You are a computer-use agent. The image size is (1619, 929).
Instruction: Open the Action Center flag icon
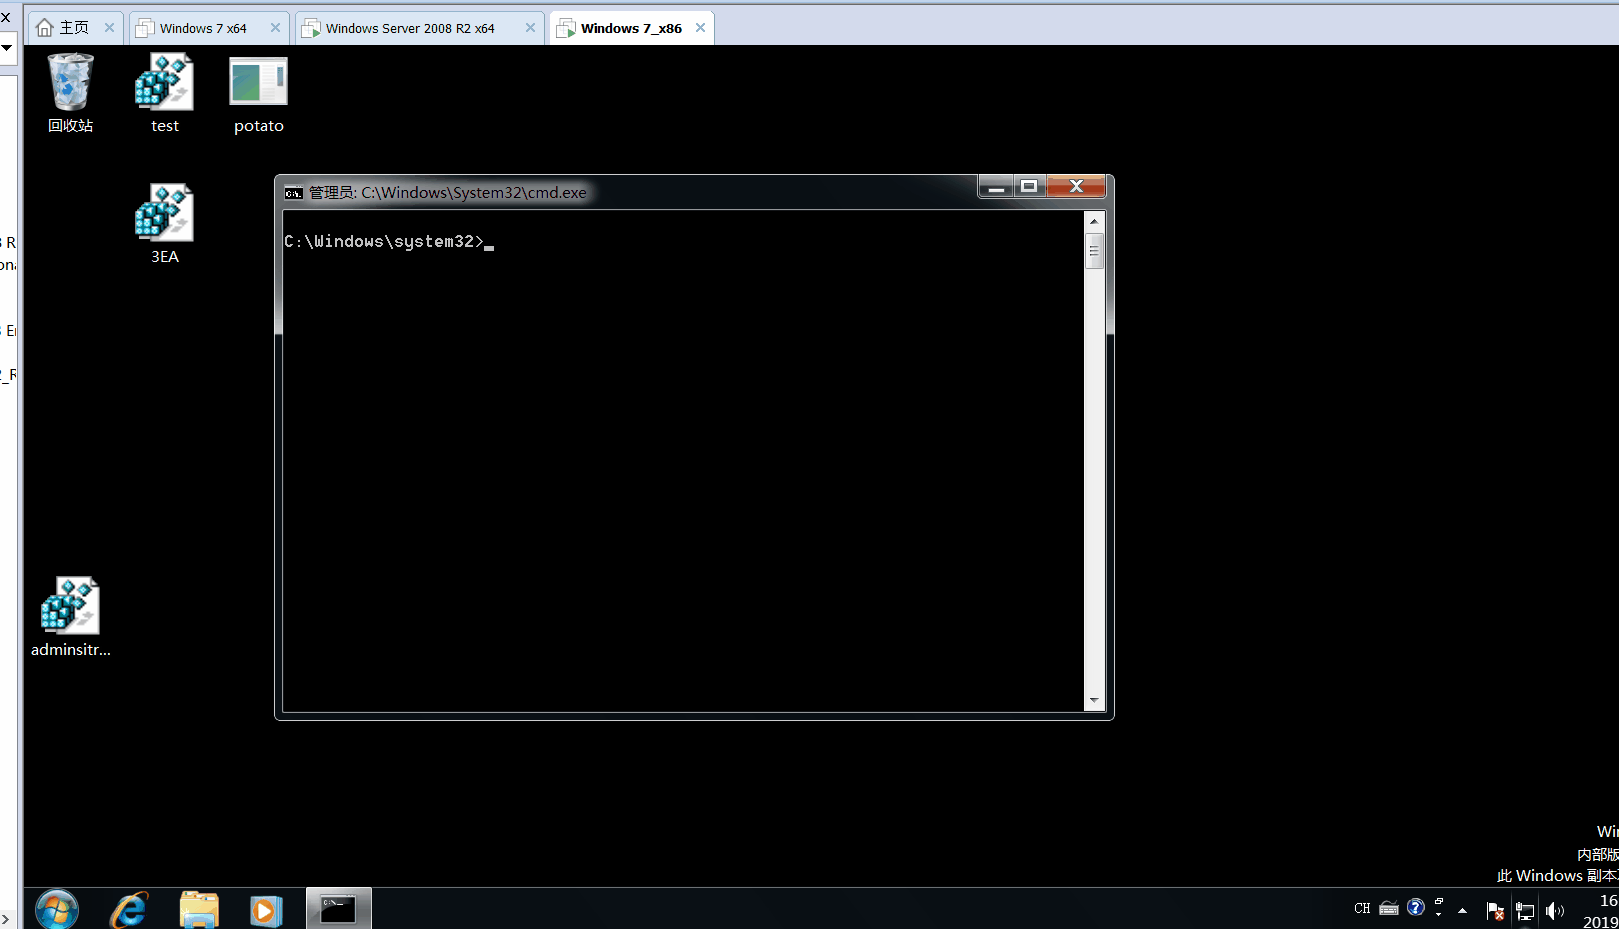coord(1495,910)
